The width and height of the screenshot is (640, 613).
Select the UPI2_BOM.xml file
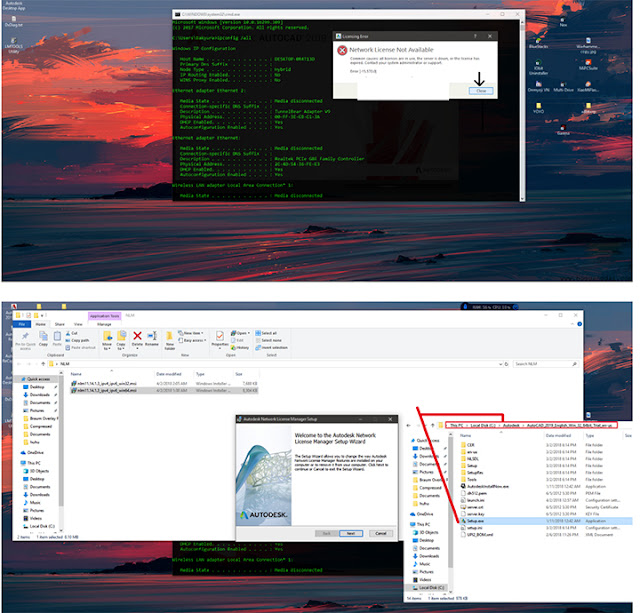coord(477,535)
